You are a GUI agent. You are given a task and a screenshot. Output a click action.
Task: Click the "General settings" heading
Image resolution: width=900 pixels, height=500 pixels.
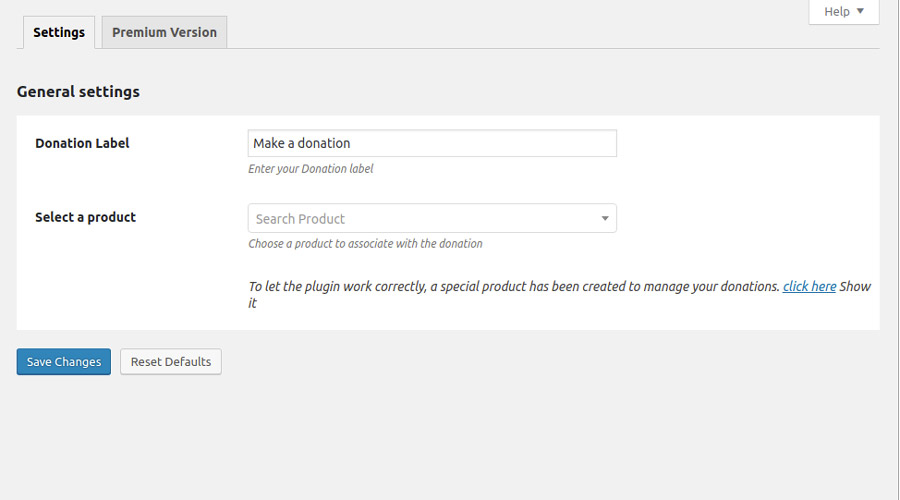(x=78, y=92)
